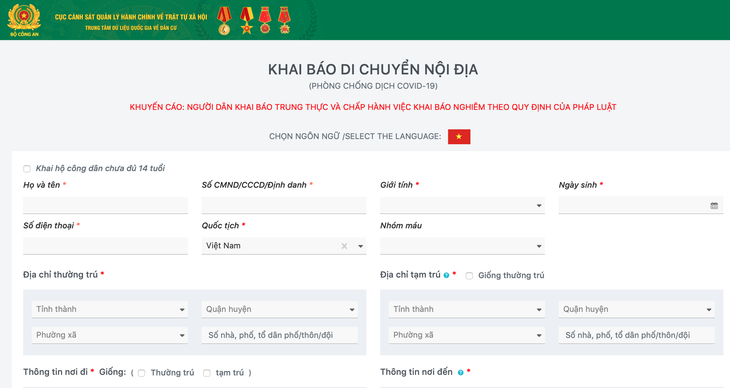Viewport: 730px width, 388px height.
Task: Click the (PHÒNG CHỐNG DỊCH COVID-19) subtitle
Action: click(373, 86)
